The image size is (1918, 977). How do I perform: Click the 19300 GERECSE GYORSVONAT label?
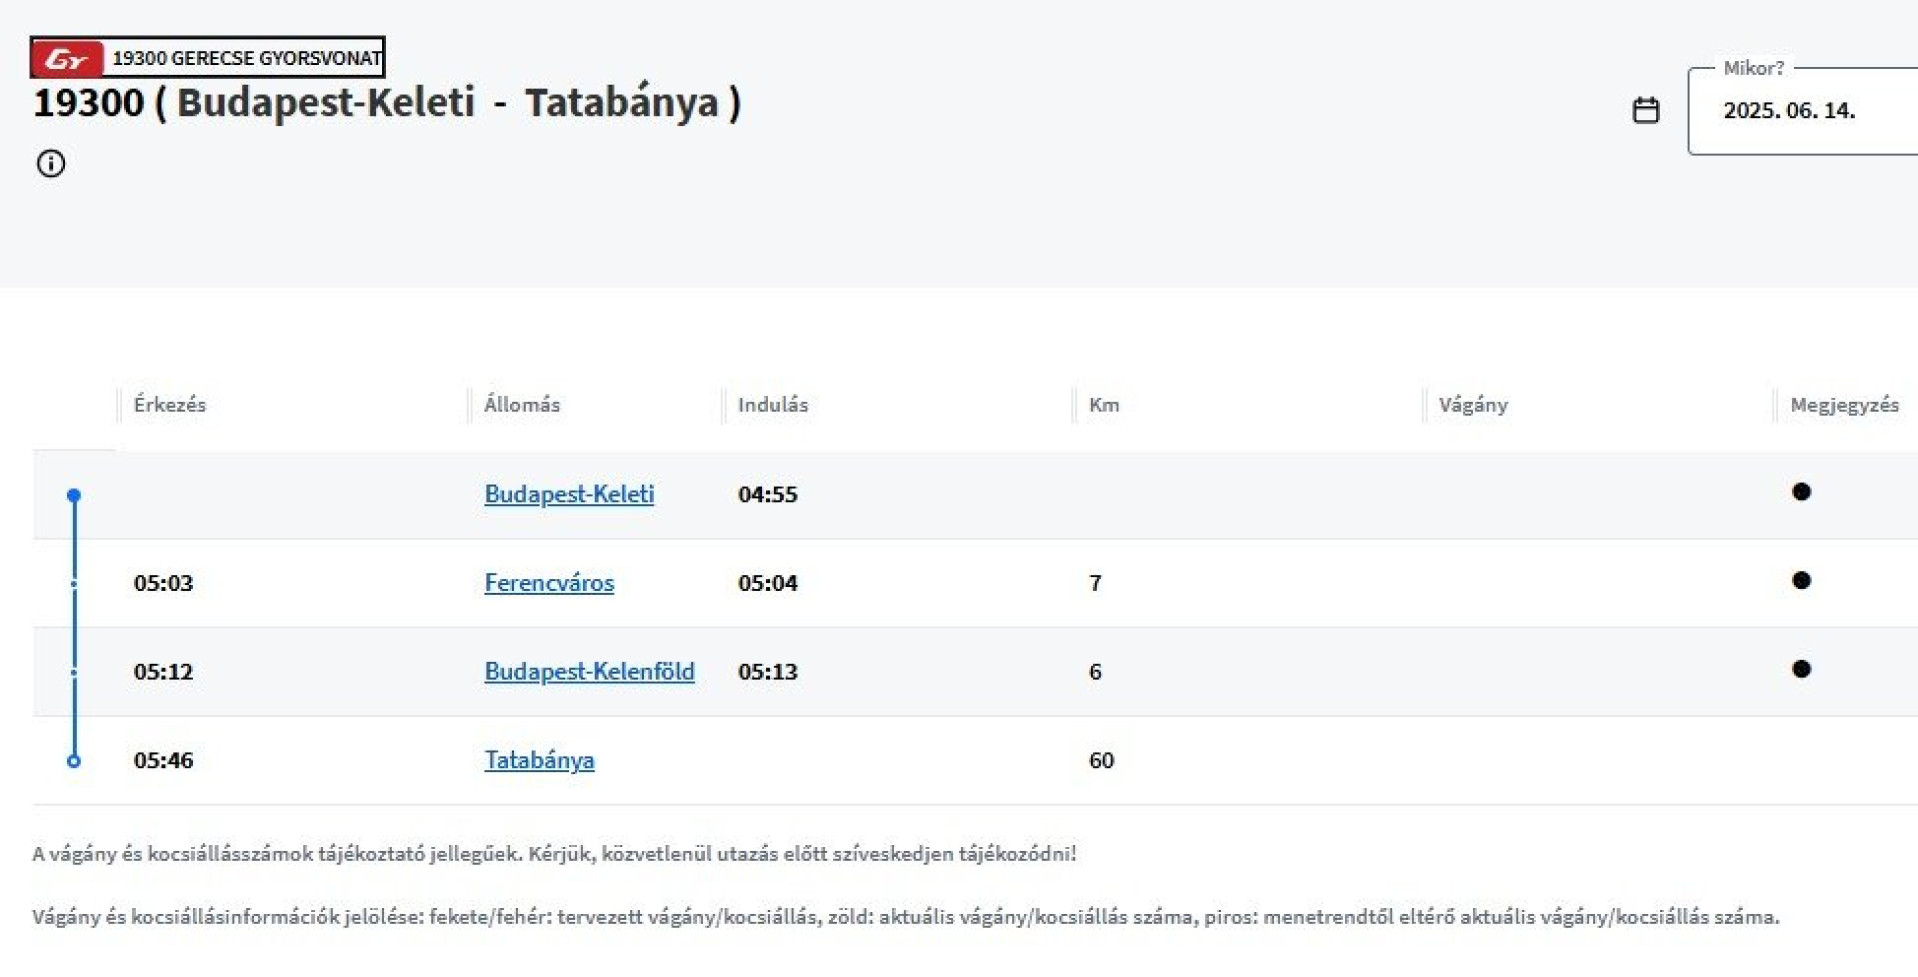pyautogui.click(x=245, y=58)
